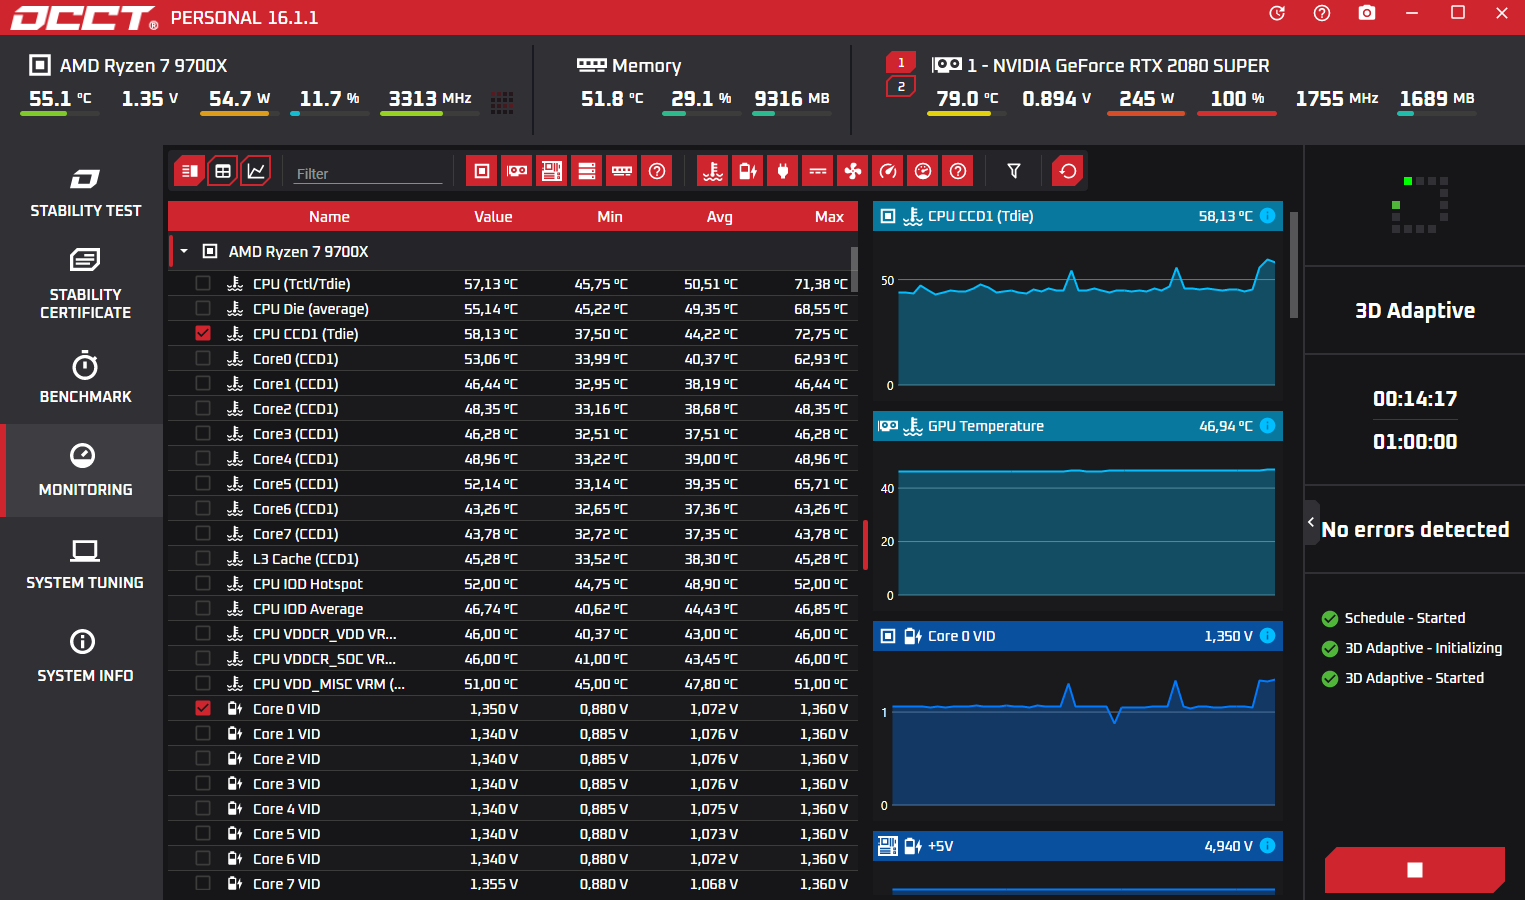Viewport: 1525px width, 900px height.
Task: Collapse the AMD Ryzen 7 9700X group
Action: coord(184,252)
